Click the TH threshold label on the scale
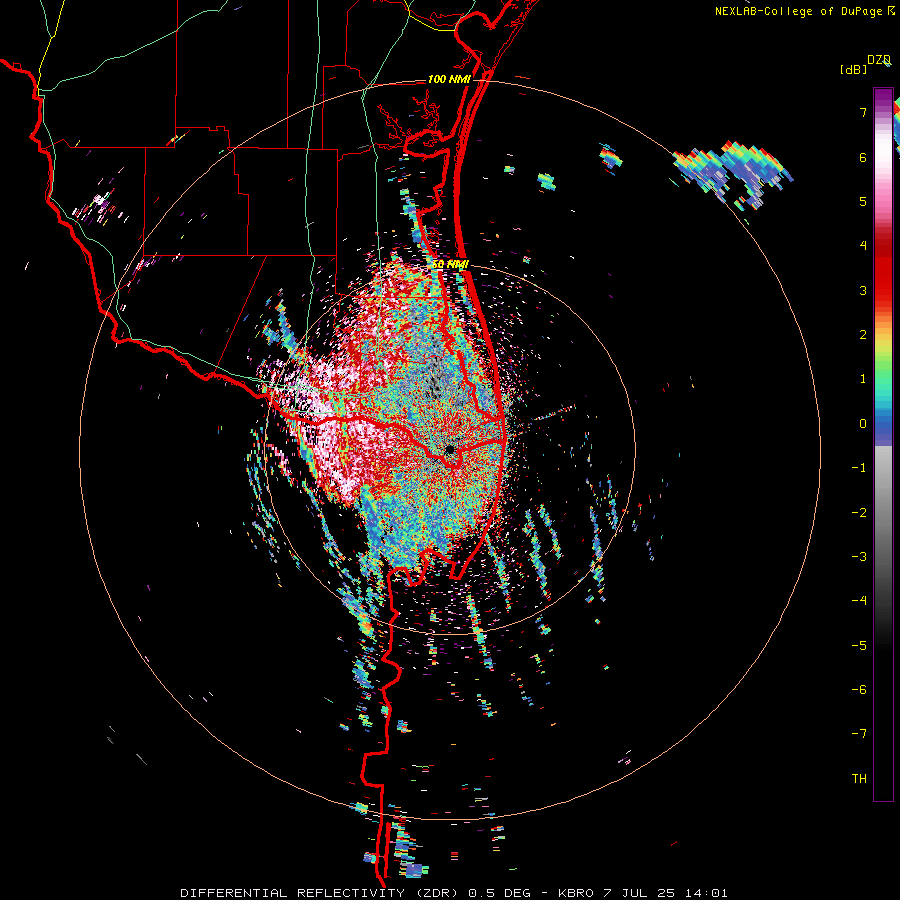This screenshot has width=900, height=900. tap(859, 779)
